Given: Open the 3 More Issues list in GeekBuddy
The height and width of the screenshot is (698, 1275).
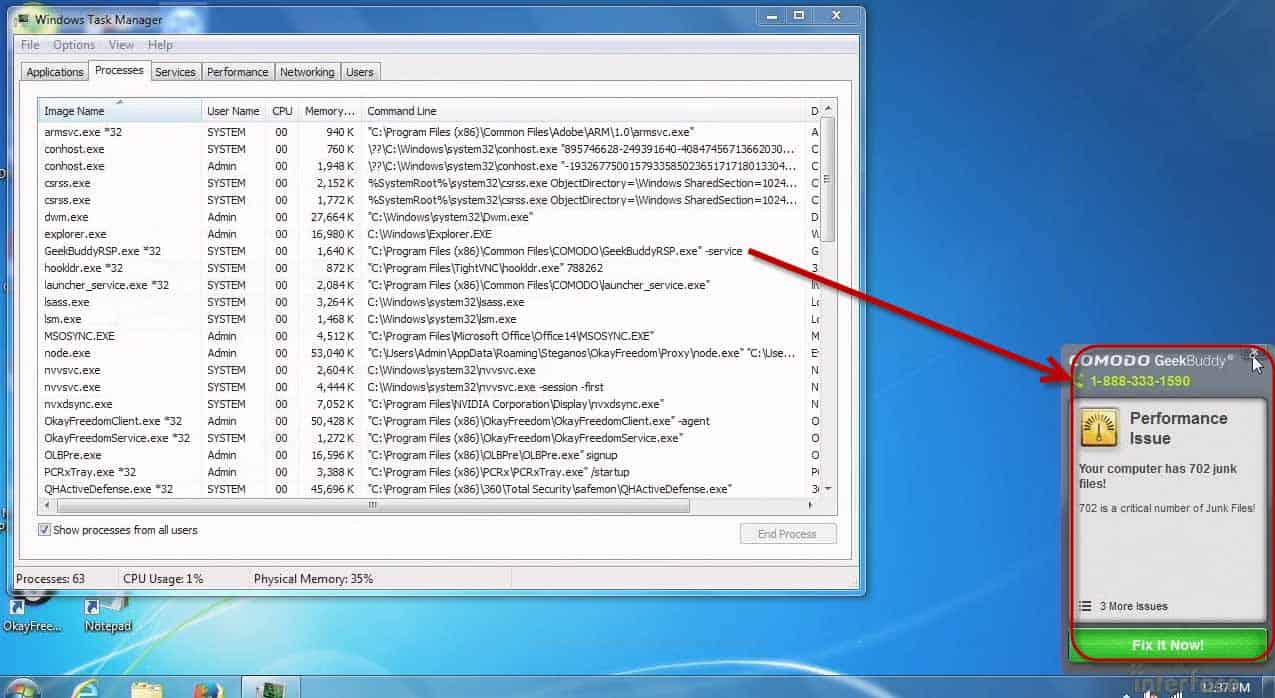Looking at the screenshot, I should pyautogui.click(x=1124, y=606).
